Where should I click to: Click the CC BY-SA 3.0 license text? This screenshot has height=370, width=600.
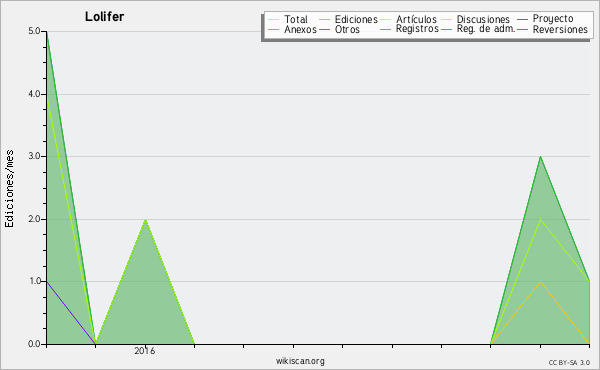[x=569, y=362]
